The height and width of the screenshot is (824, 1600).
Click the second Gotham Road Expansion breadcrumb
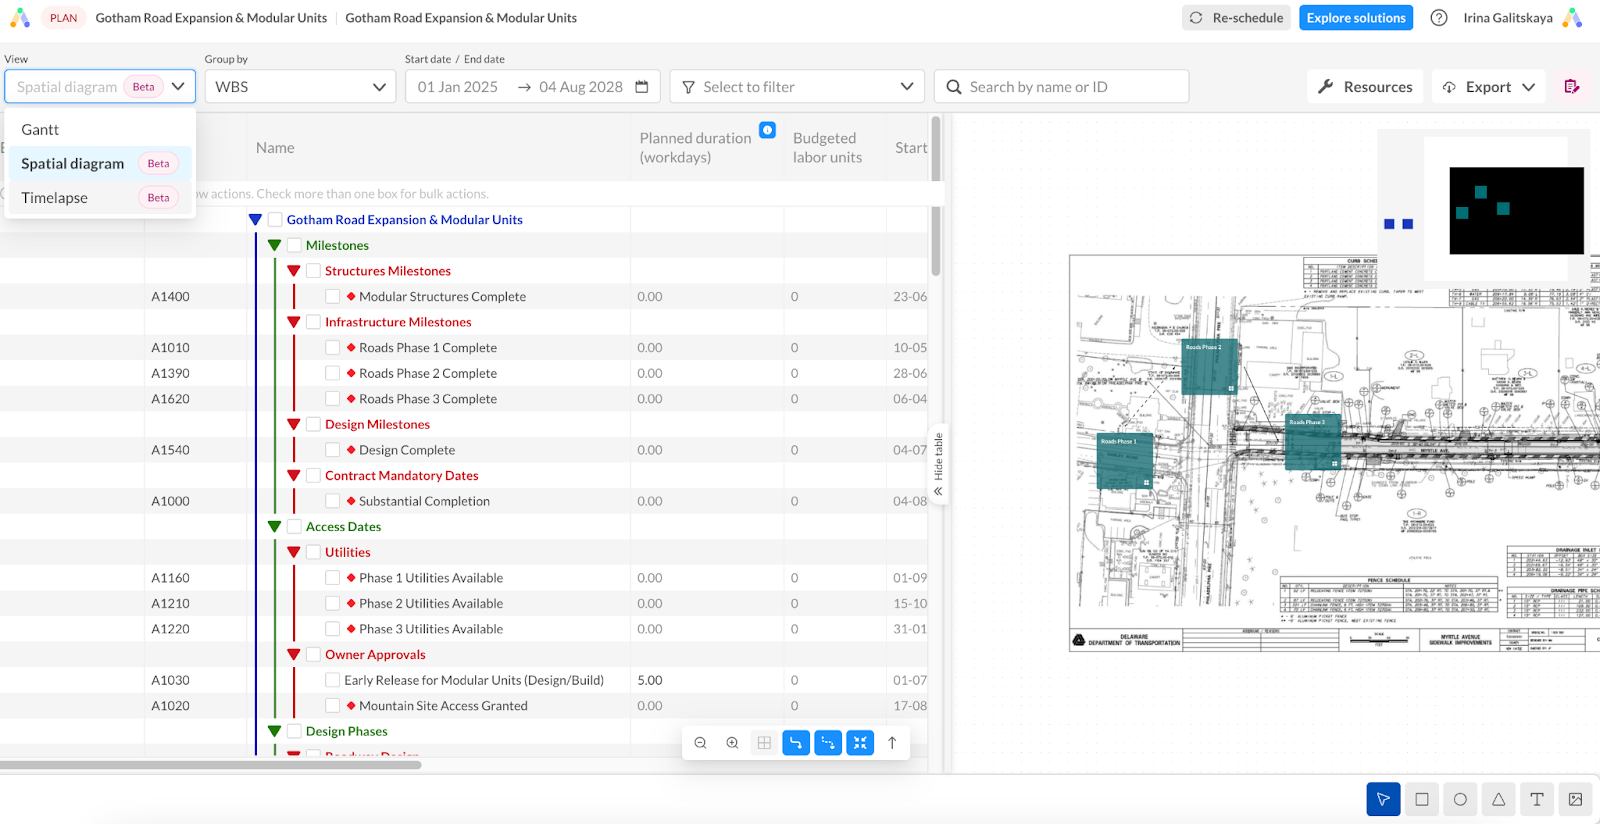coord(461,18)
